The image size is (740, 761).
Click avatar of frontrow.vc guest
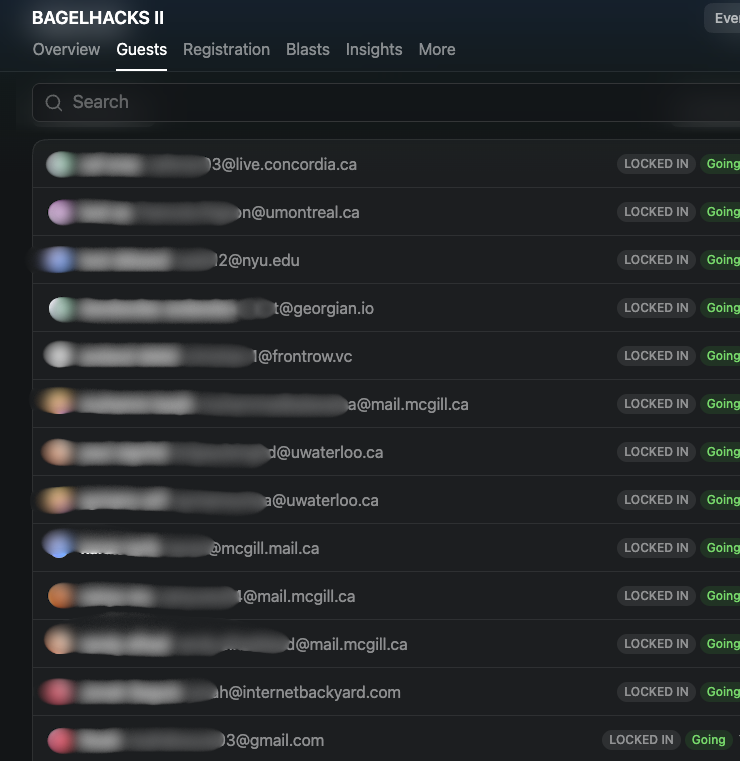(59, 354)
